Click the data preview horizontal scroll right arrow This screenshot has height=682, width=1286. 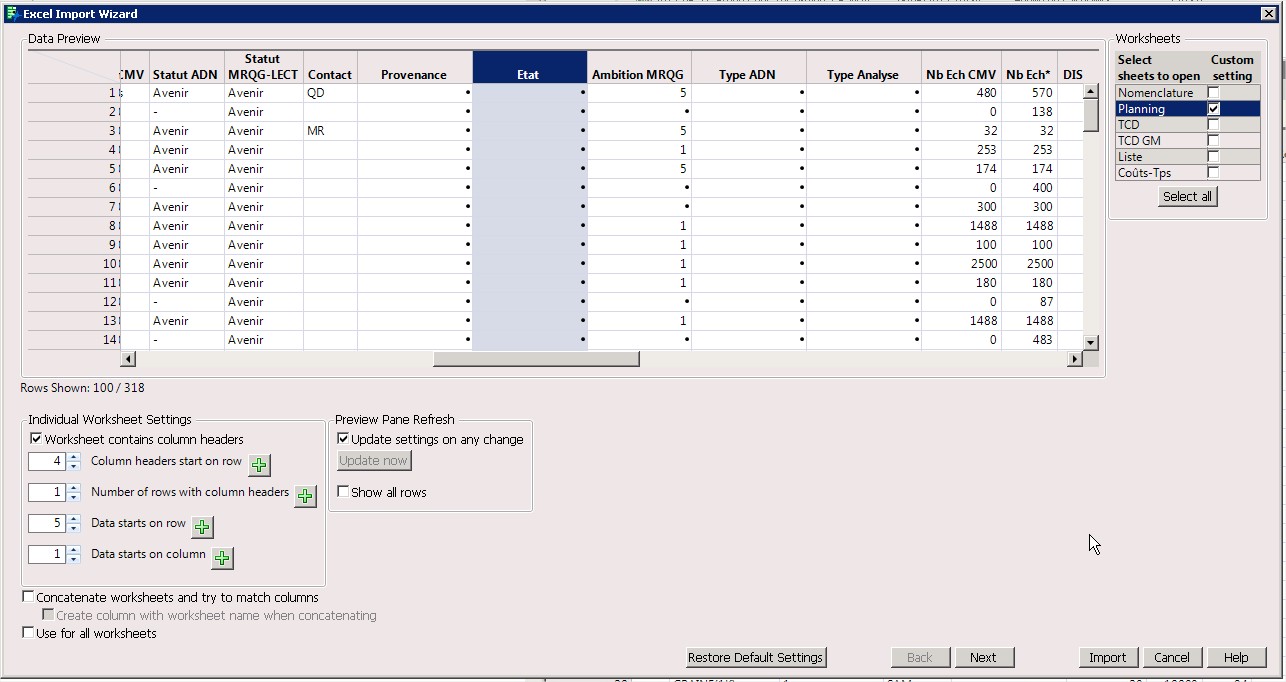(x=1075, y=359)
